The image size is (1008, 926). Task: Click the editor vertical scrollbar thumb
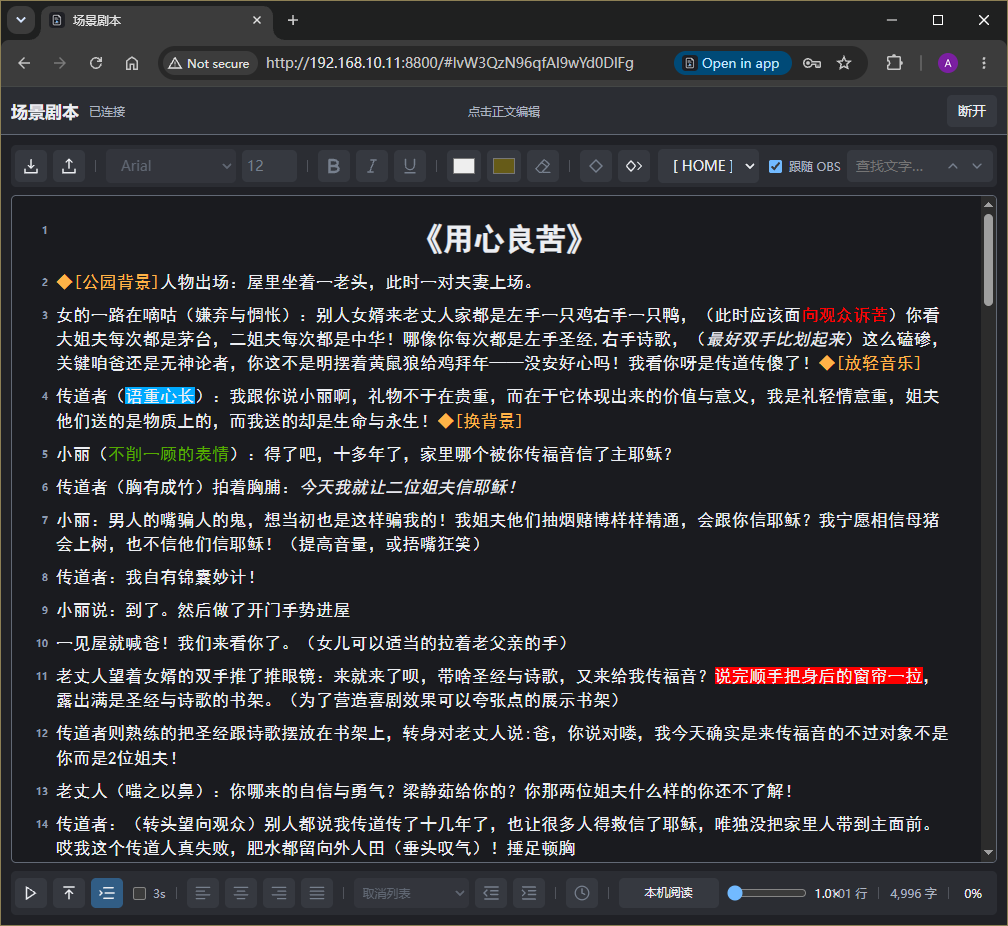pos(988,259)
